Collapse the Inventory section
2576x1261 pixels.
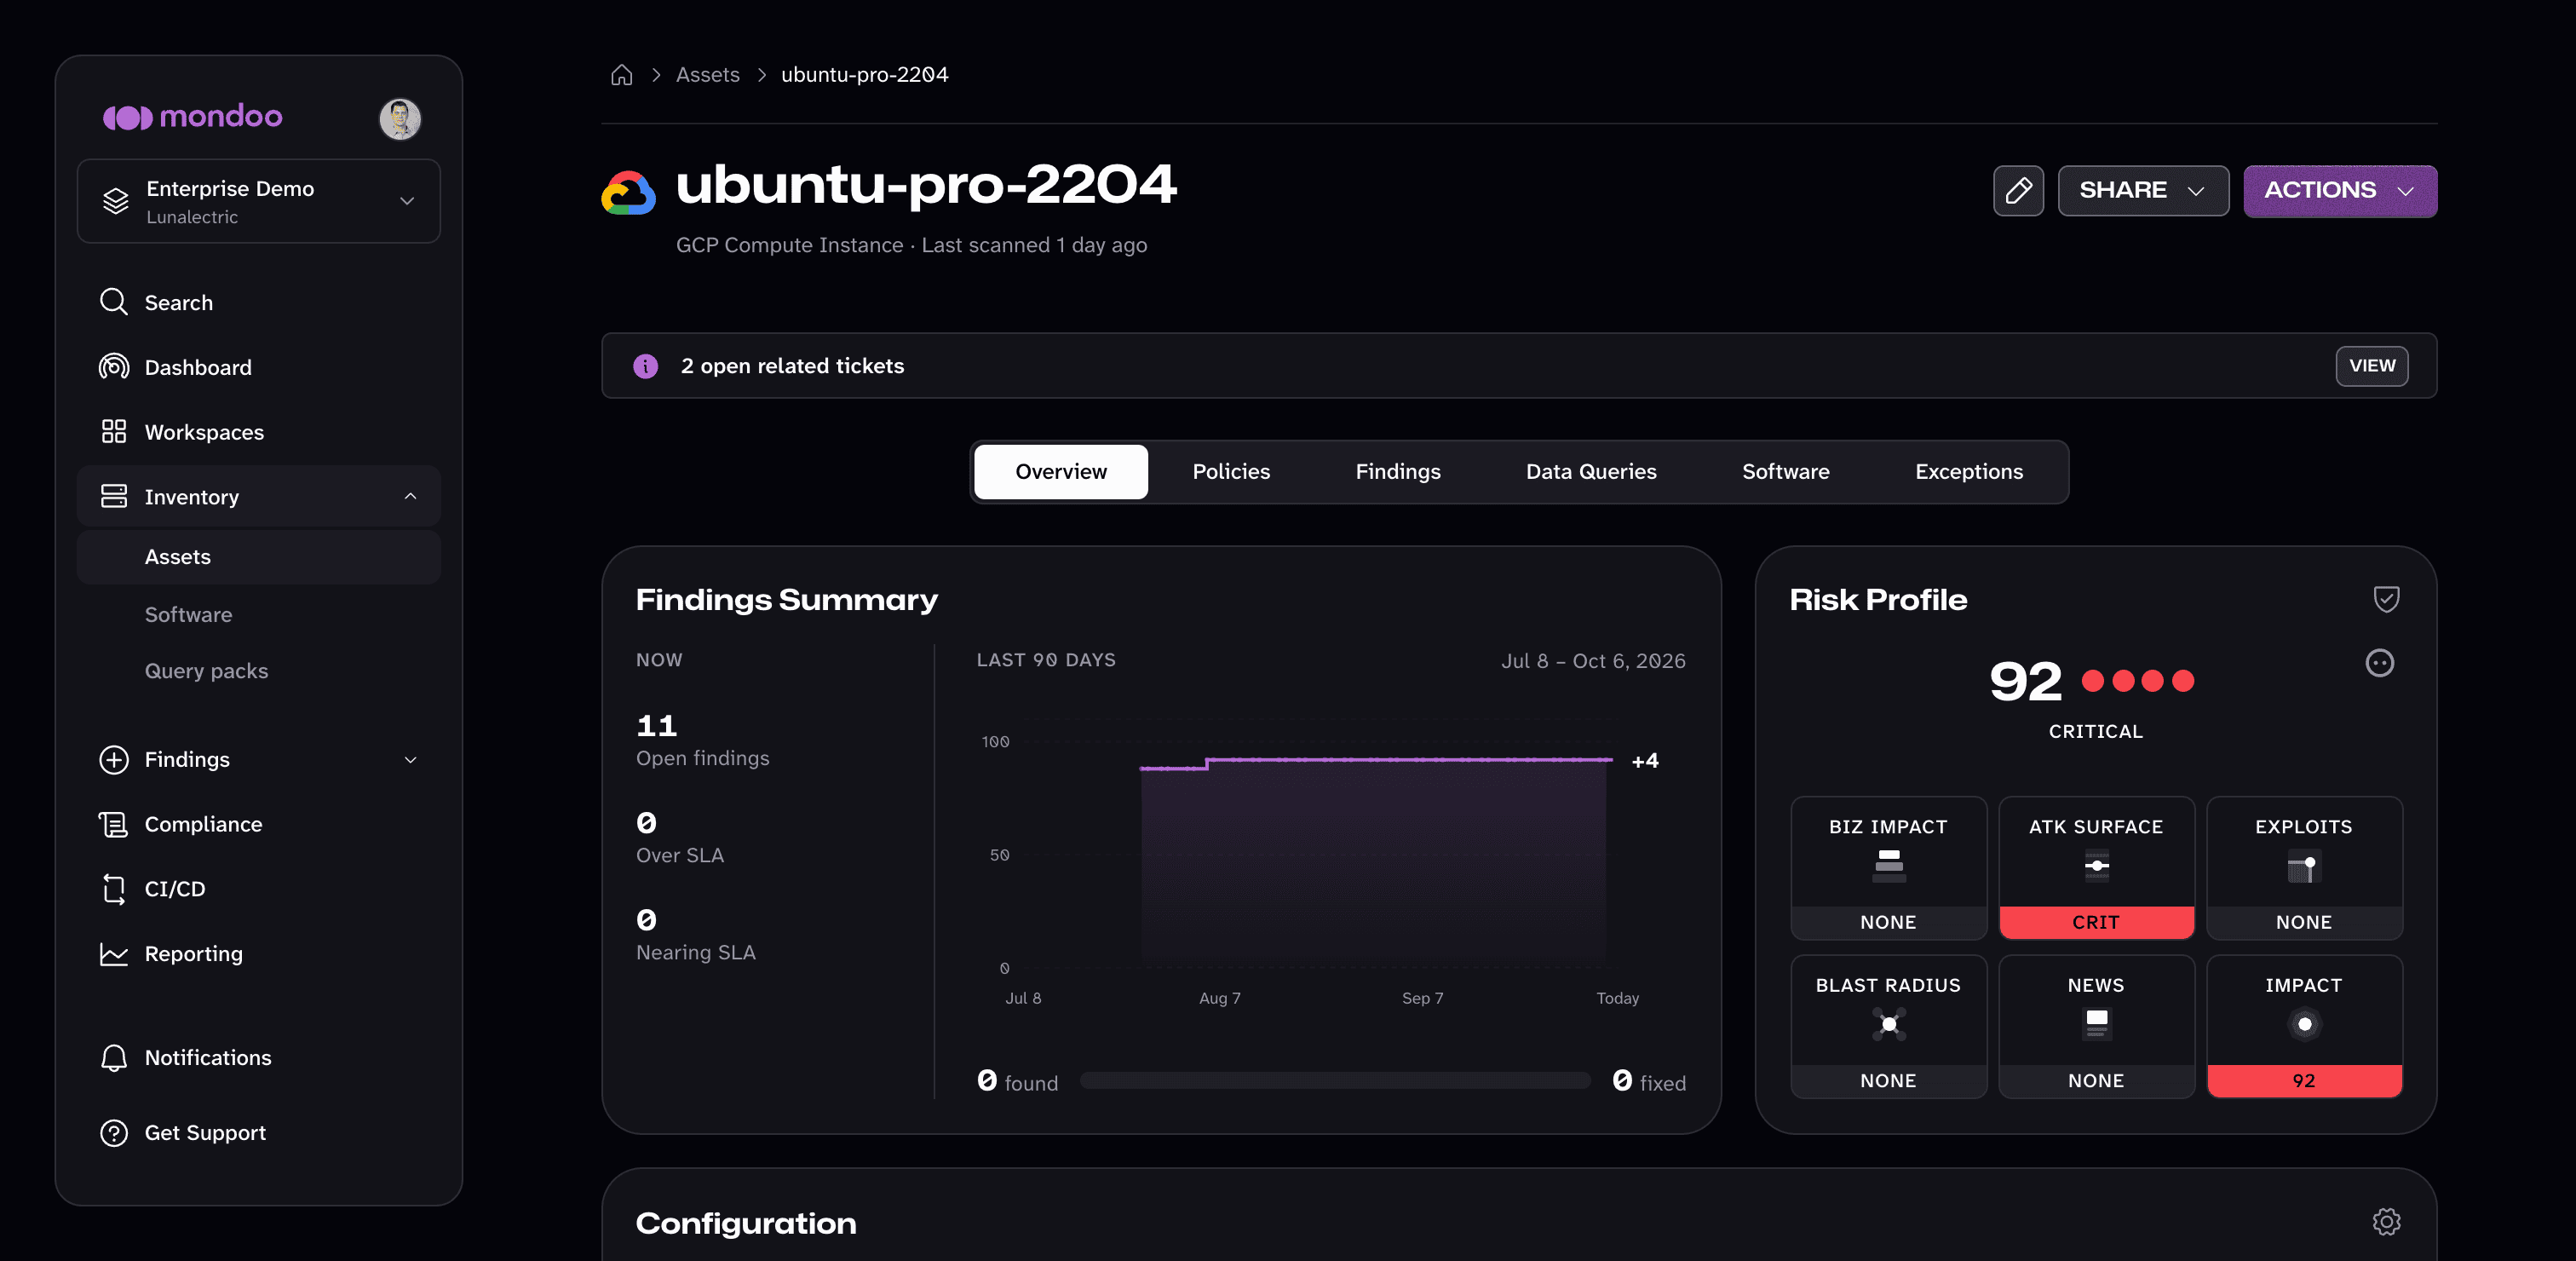point(259,496)
